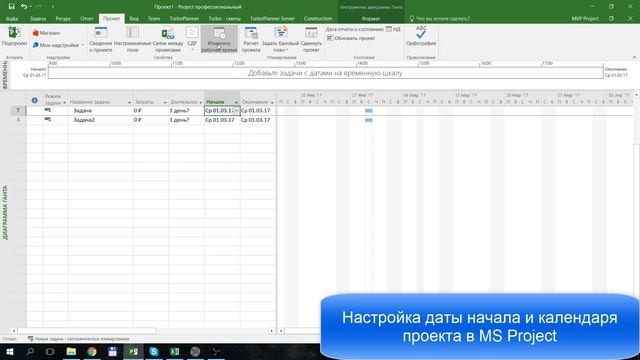Run Расчет проекта calculation

(251, 39)
